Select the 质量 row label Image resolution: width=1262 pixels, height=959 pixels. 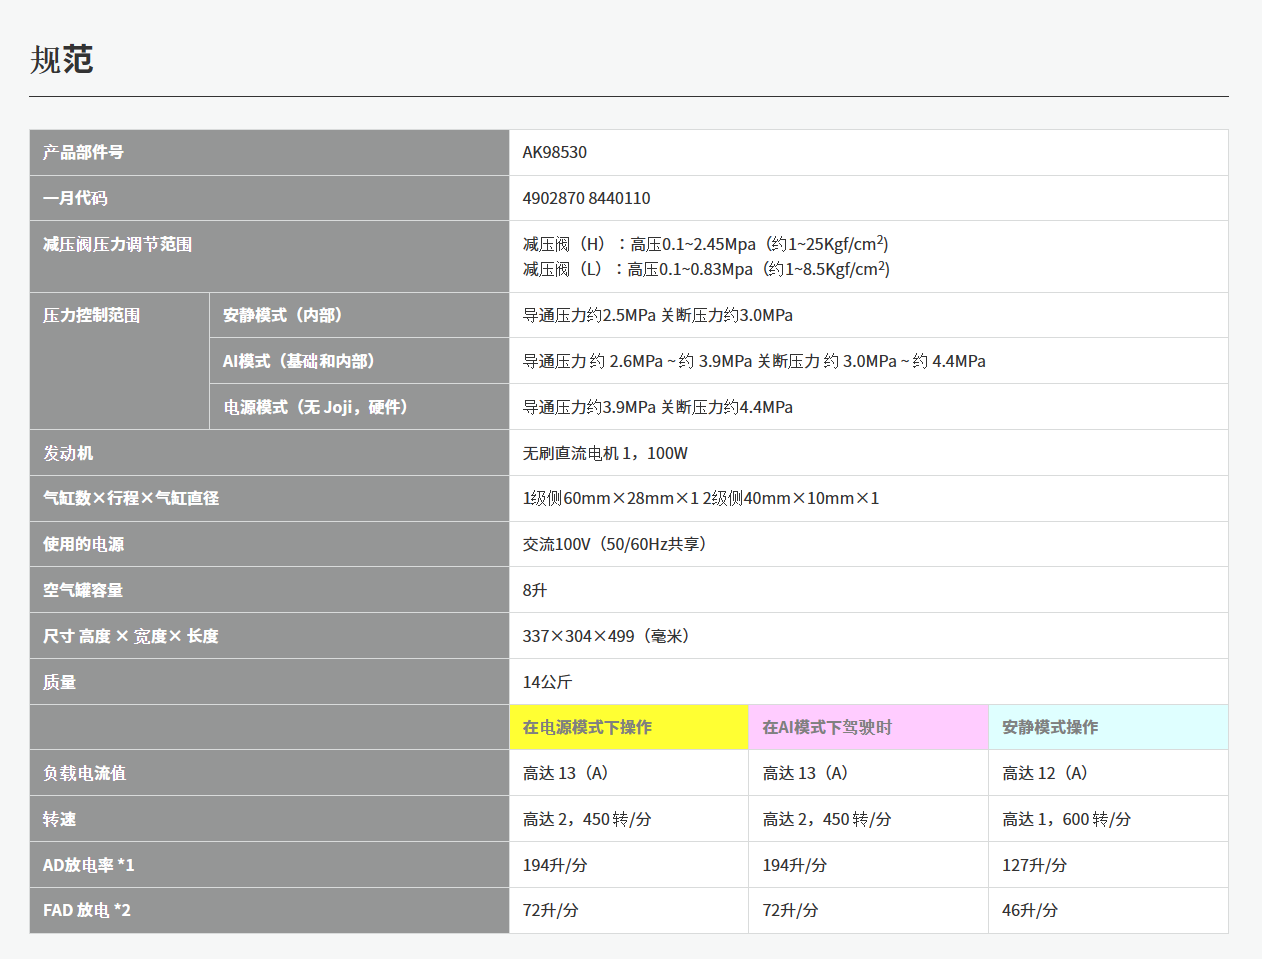click(269, 682)
